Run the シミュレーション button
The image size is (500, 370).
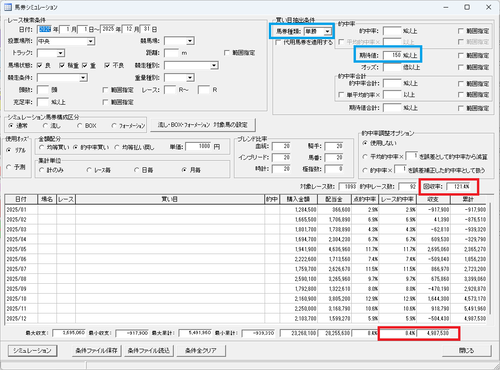32,351
